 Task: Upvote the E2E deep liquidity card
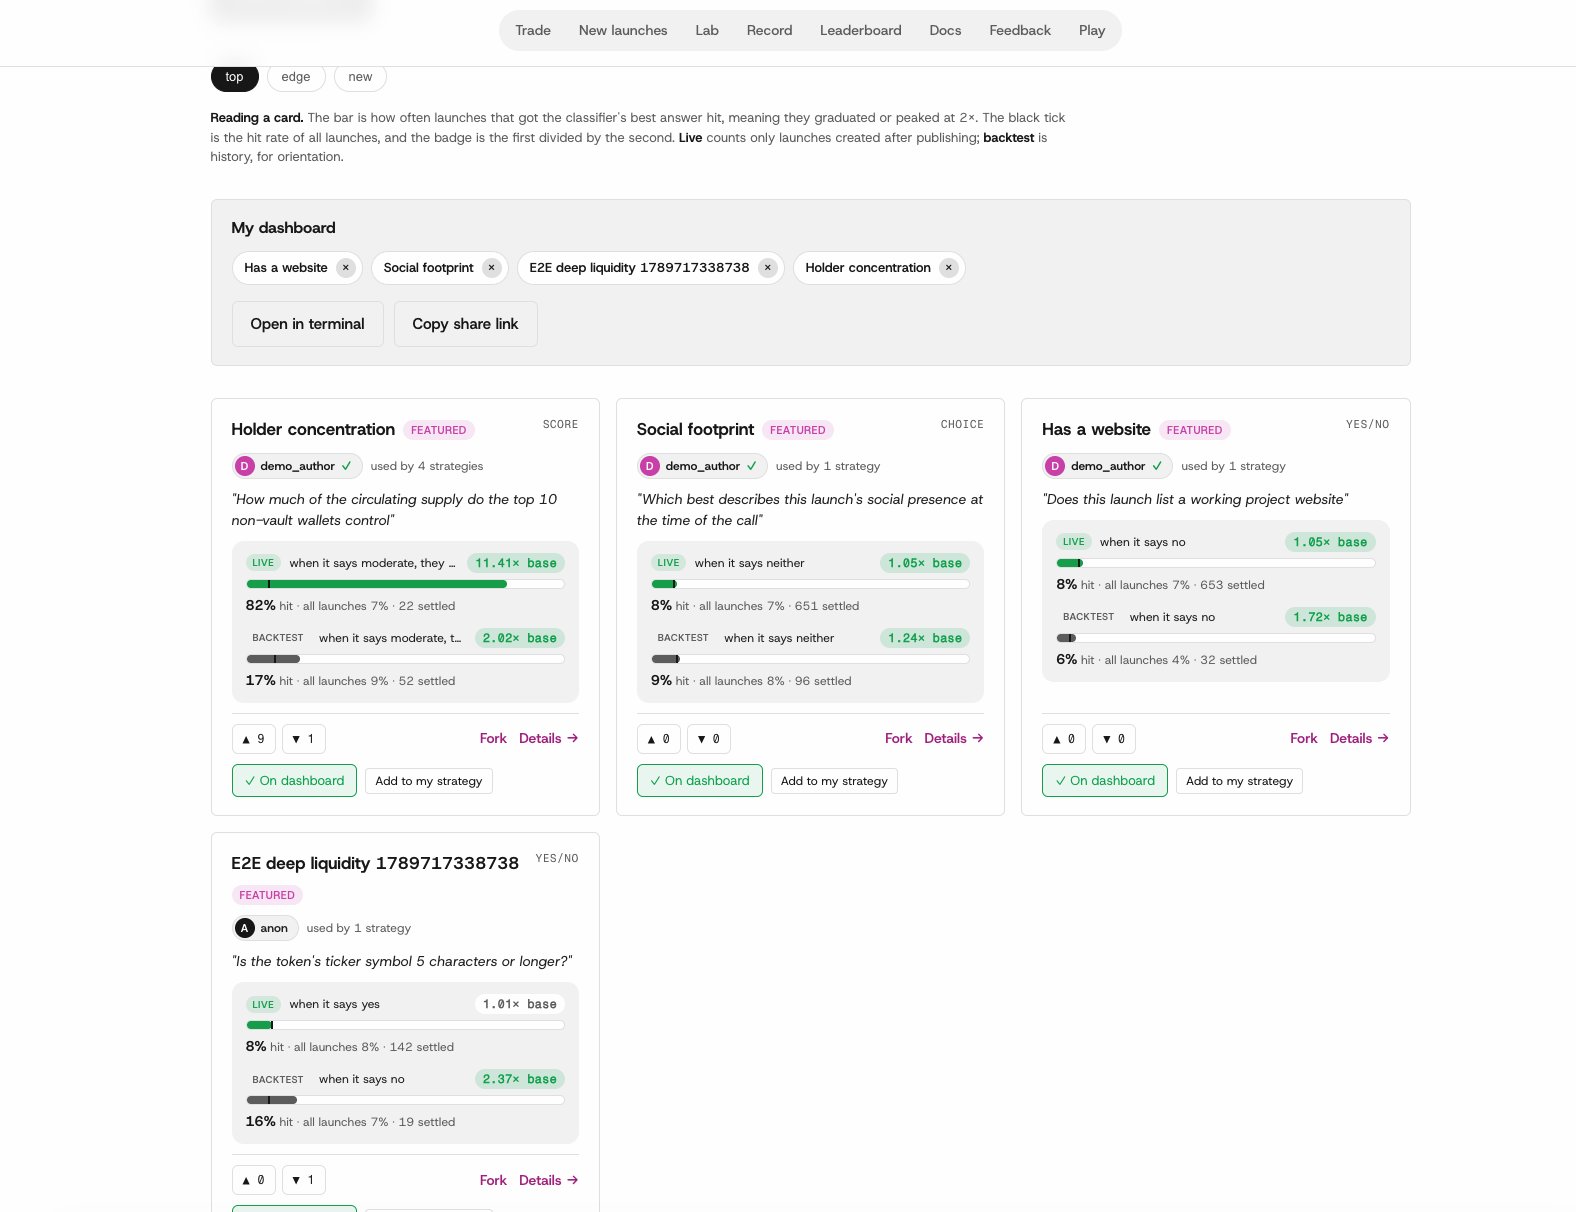click(254, 1180)
